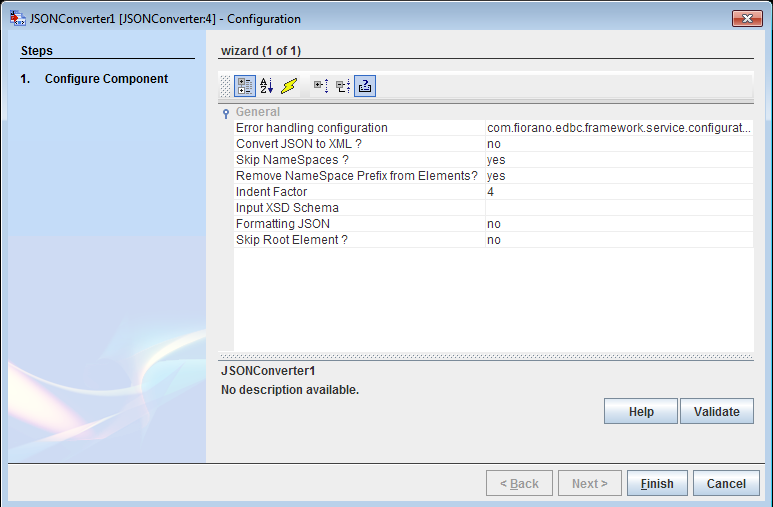The height and width of the screenshot is (507, 773).
Task: Select Remove NameSpace Prefix from Elements row
Action: 359,176
